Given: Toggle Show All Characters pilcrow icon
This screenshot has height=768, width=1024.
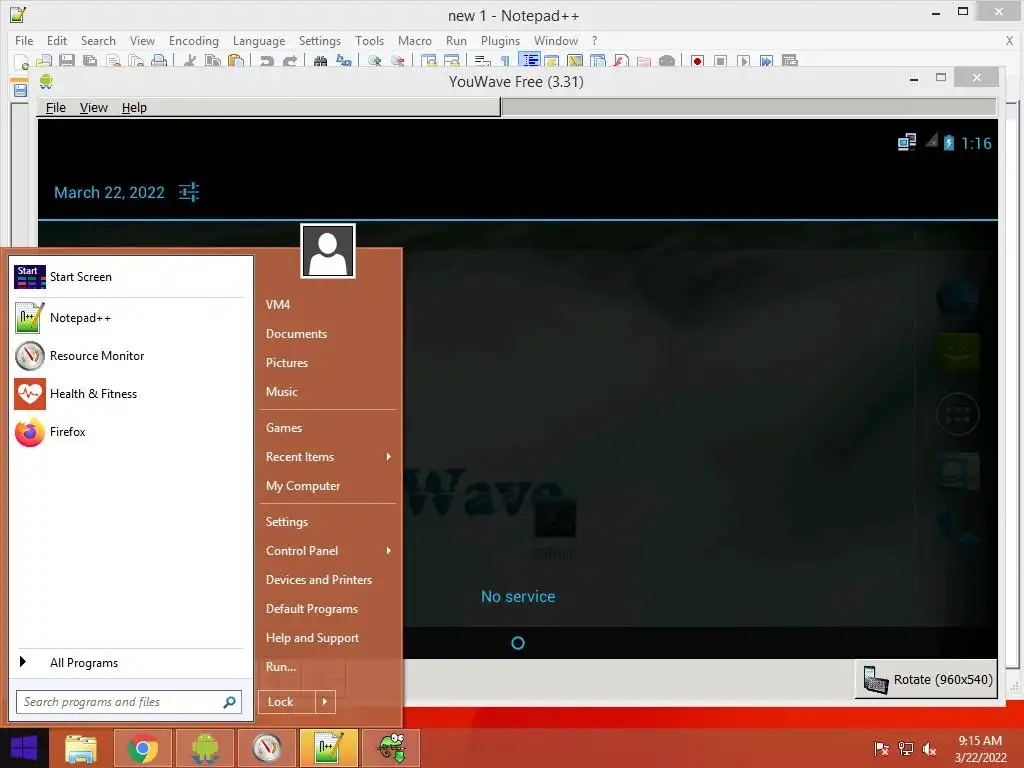Looking at the screenshot, I should [505, 61].
